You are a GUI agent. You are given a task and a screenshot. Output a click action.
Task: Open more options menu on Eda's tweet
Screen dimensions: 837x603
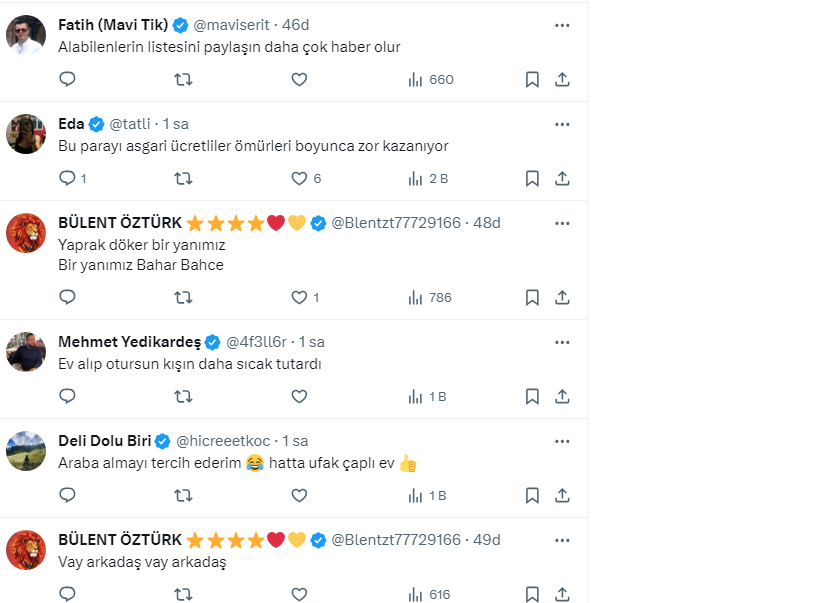(562, 124)
